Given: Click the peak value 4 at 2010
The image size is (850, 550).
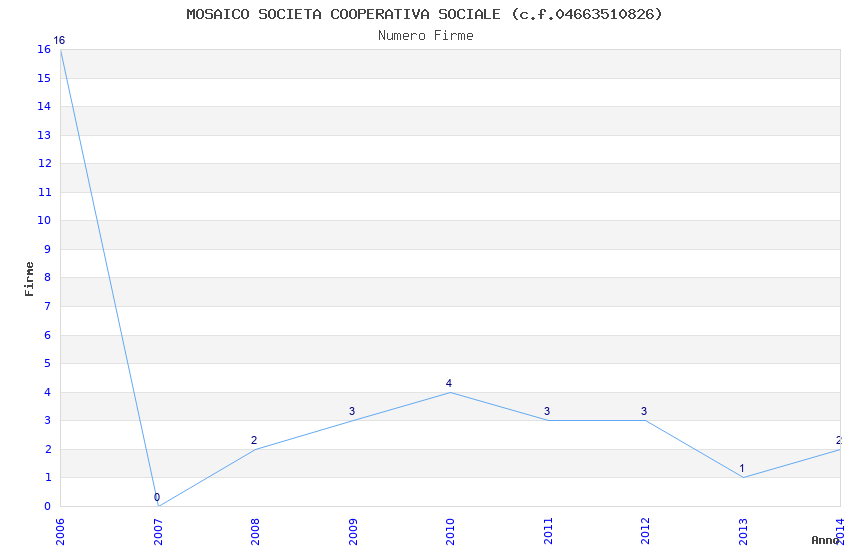Looking at the screenshot, I should click(449, 383).
